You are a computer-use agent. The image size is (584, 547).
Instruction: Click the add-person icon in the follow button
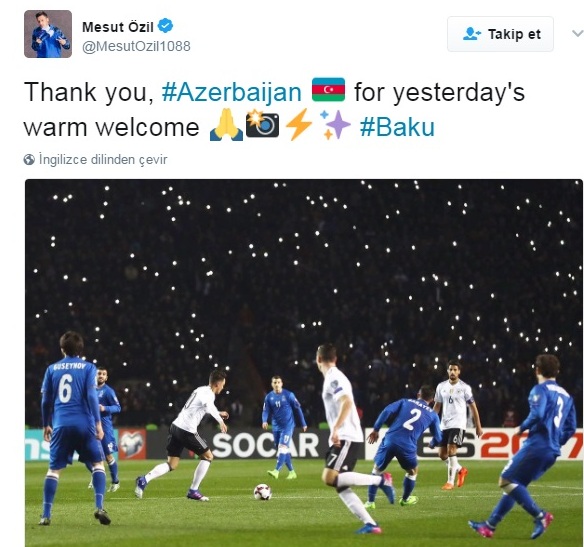[472, 34]
